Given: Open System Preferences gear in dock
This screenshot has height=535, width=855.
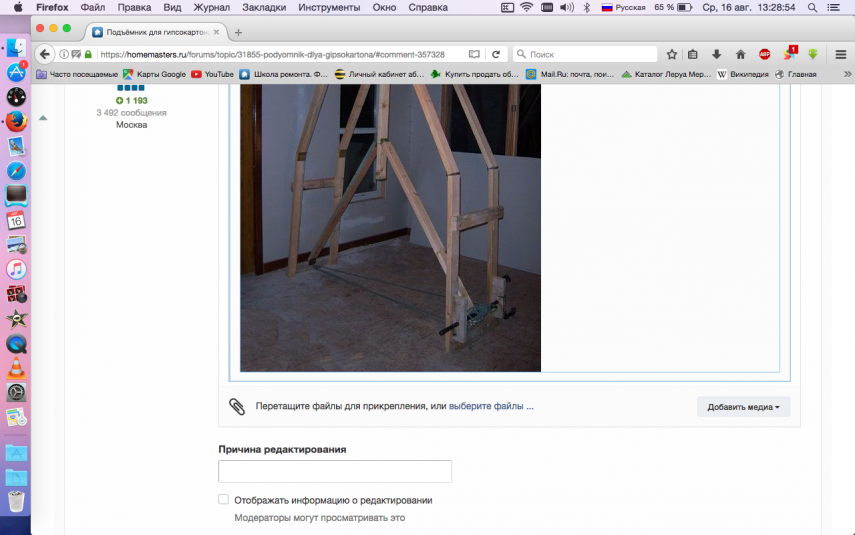Looking at the screenshot, I should [x=16, y=393].
